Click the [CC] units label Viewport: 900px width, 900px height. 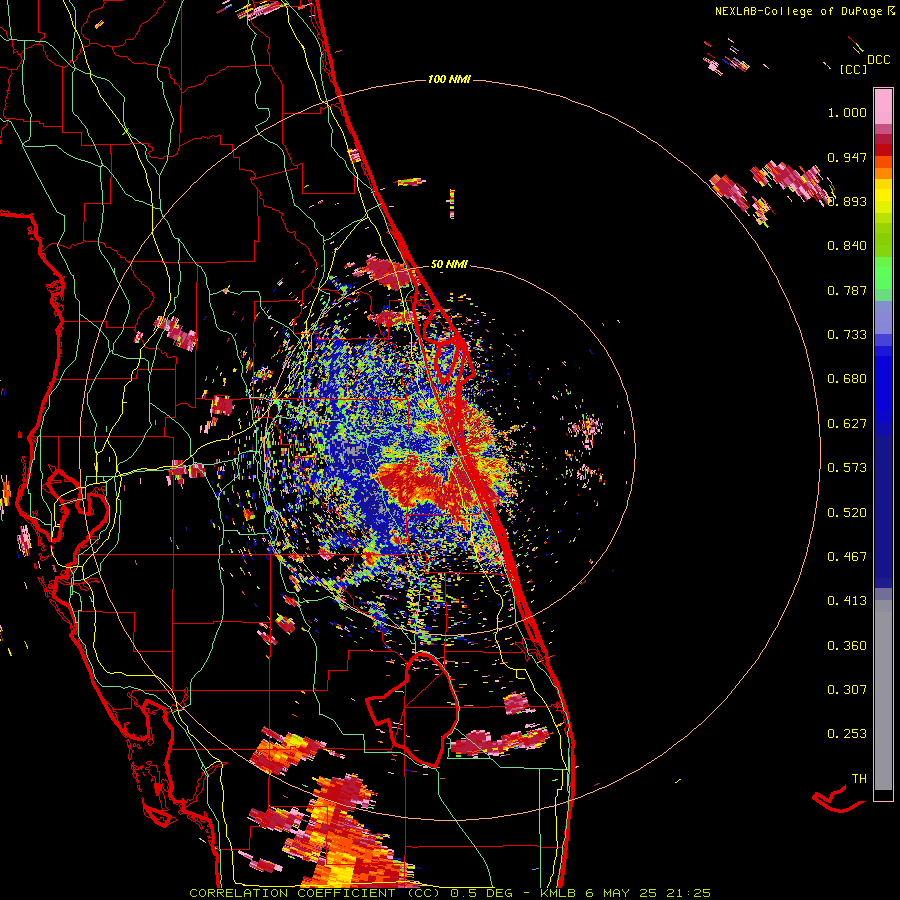[853, 69]
